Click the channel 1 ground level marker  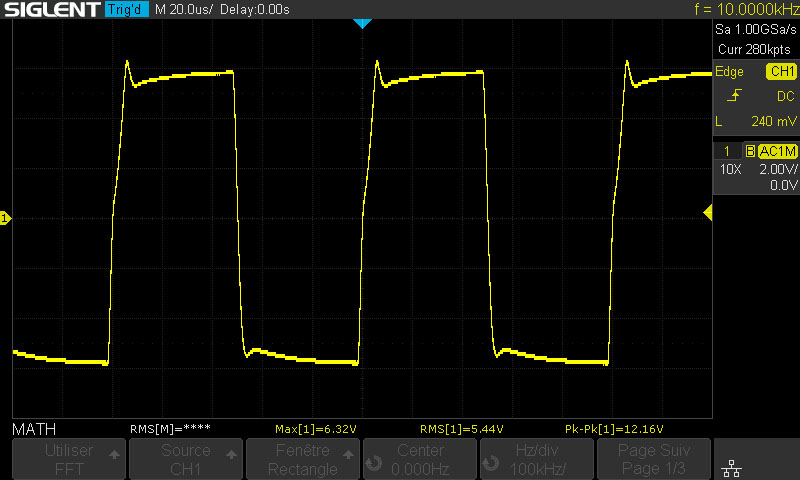(5, 218)
